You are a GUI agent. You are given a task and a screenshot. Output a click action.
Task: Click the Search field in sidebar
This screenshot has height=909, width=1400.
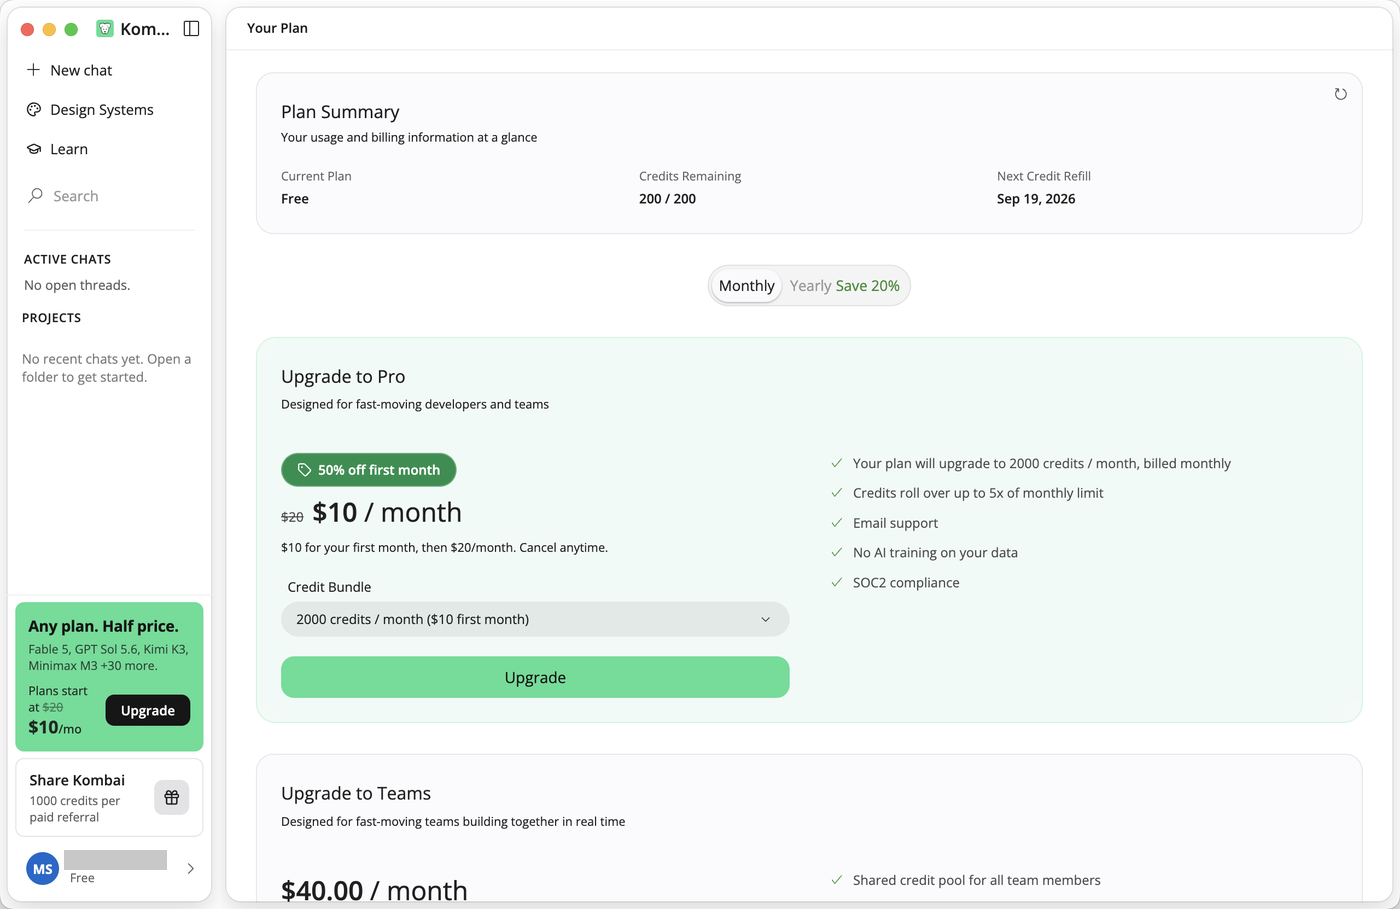109,196
